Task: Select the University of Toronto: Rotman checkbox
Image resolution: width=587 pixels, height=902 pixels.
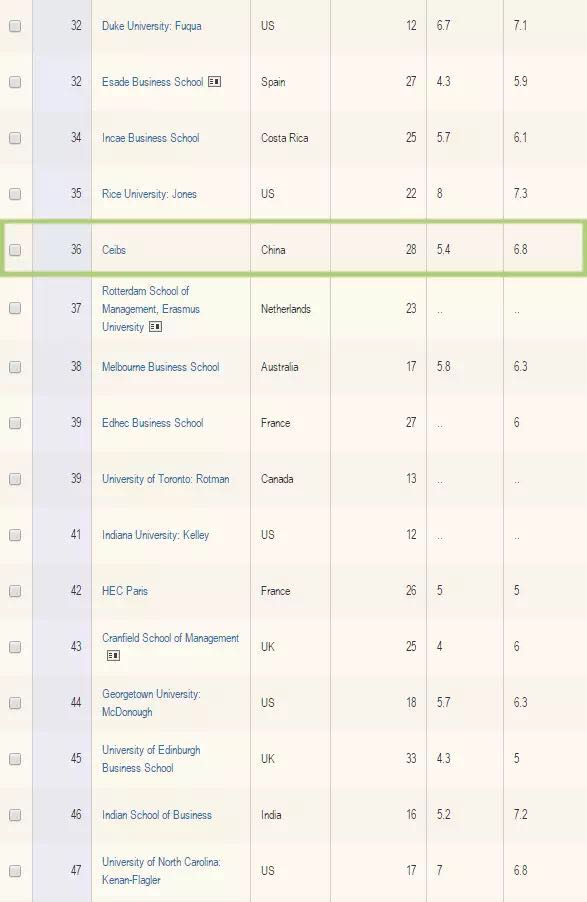Action: point(16,479)
